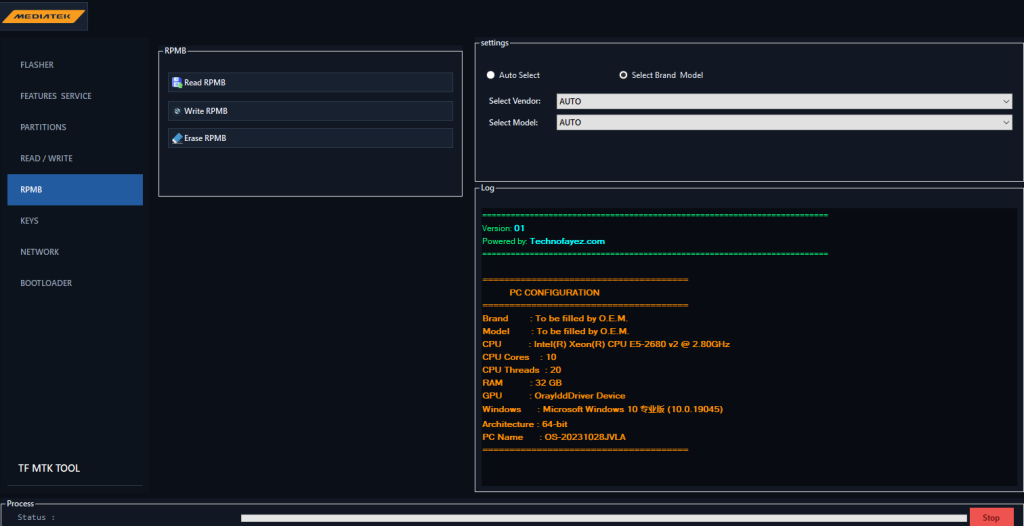The width and height of the screenshot is (1024, 526).
Task: Click the Brand To be filled line
Action: [x=555, y=319]
